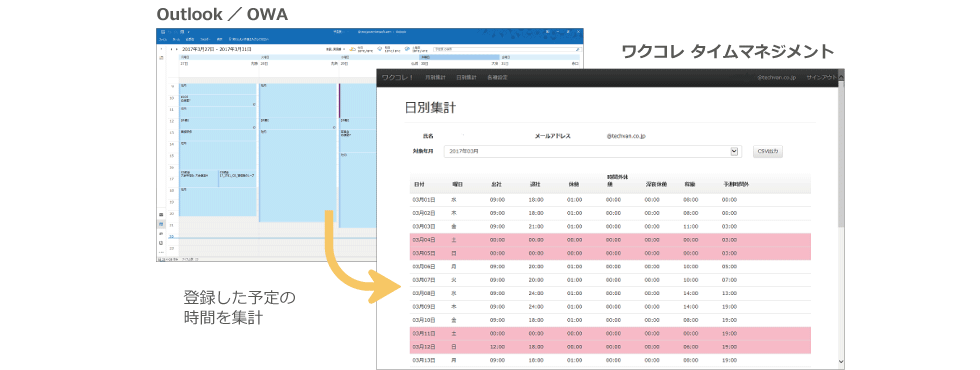Select the highlighted 03月05日 date cell

424,253
